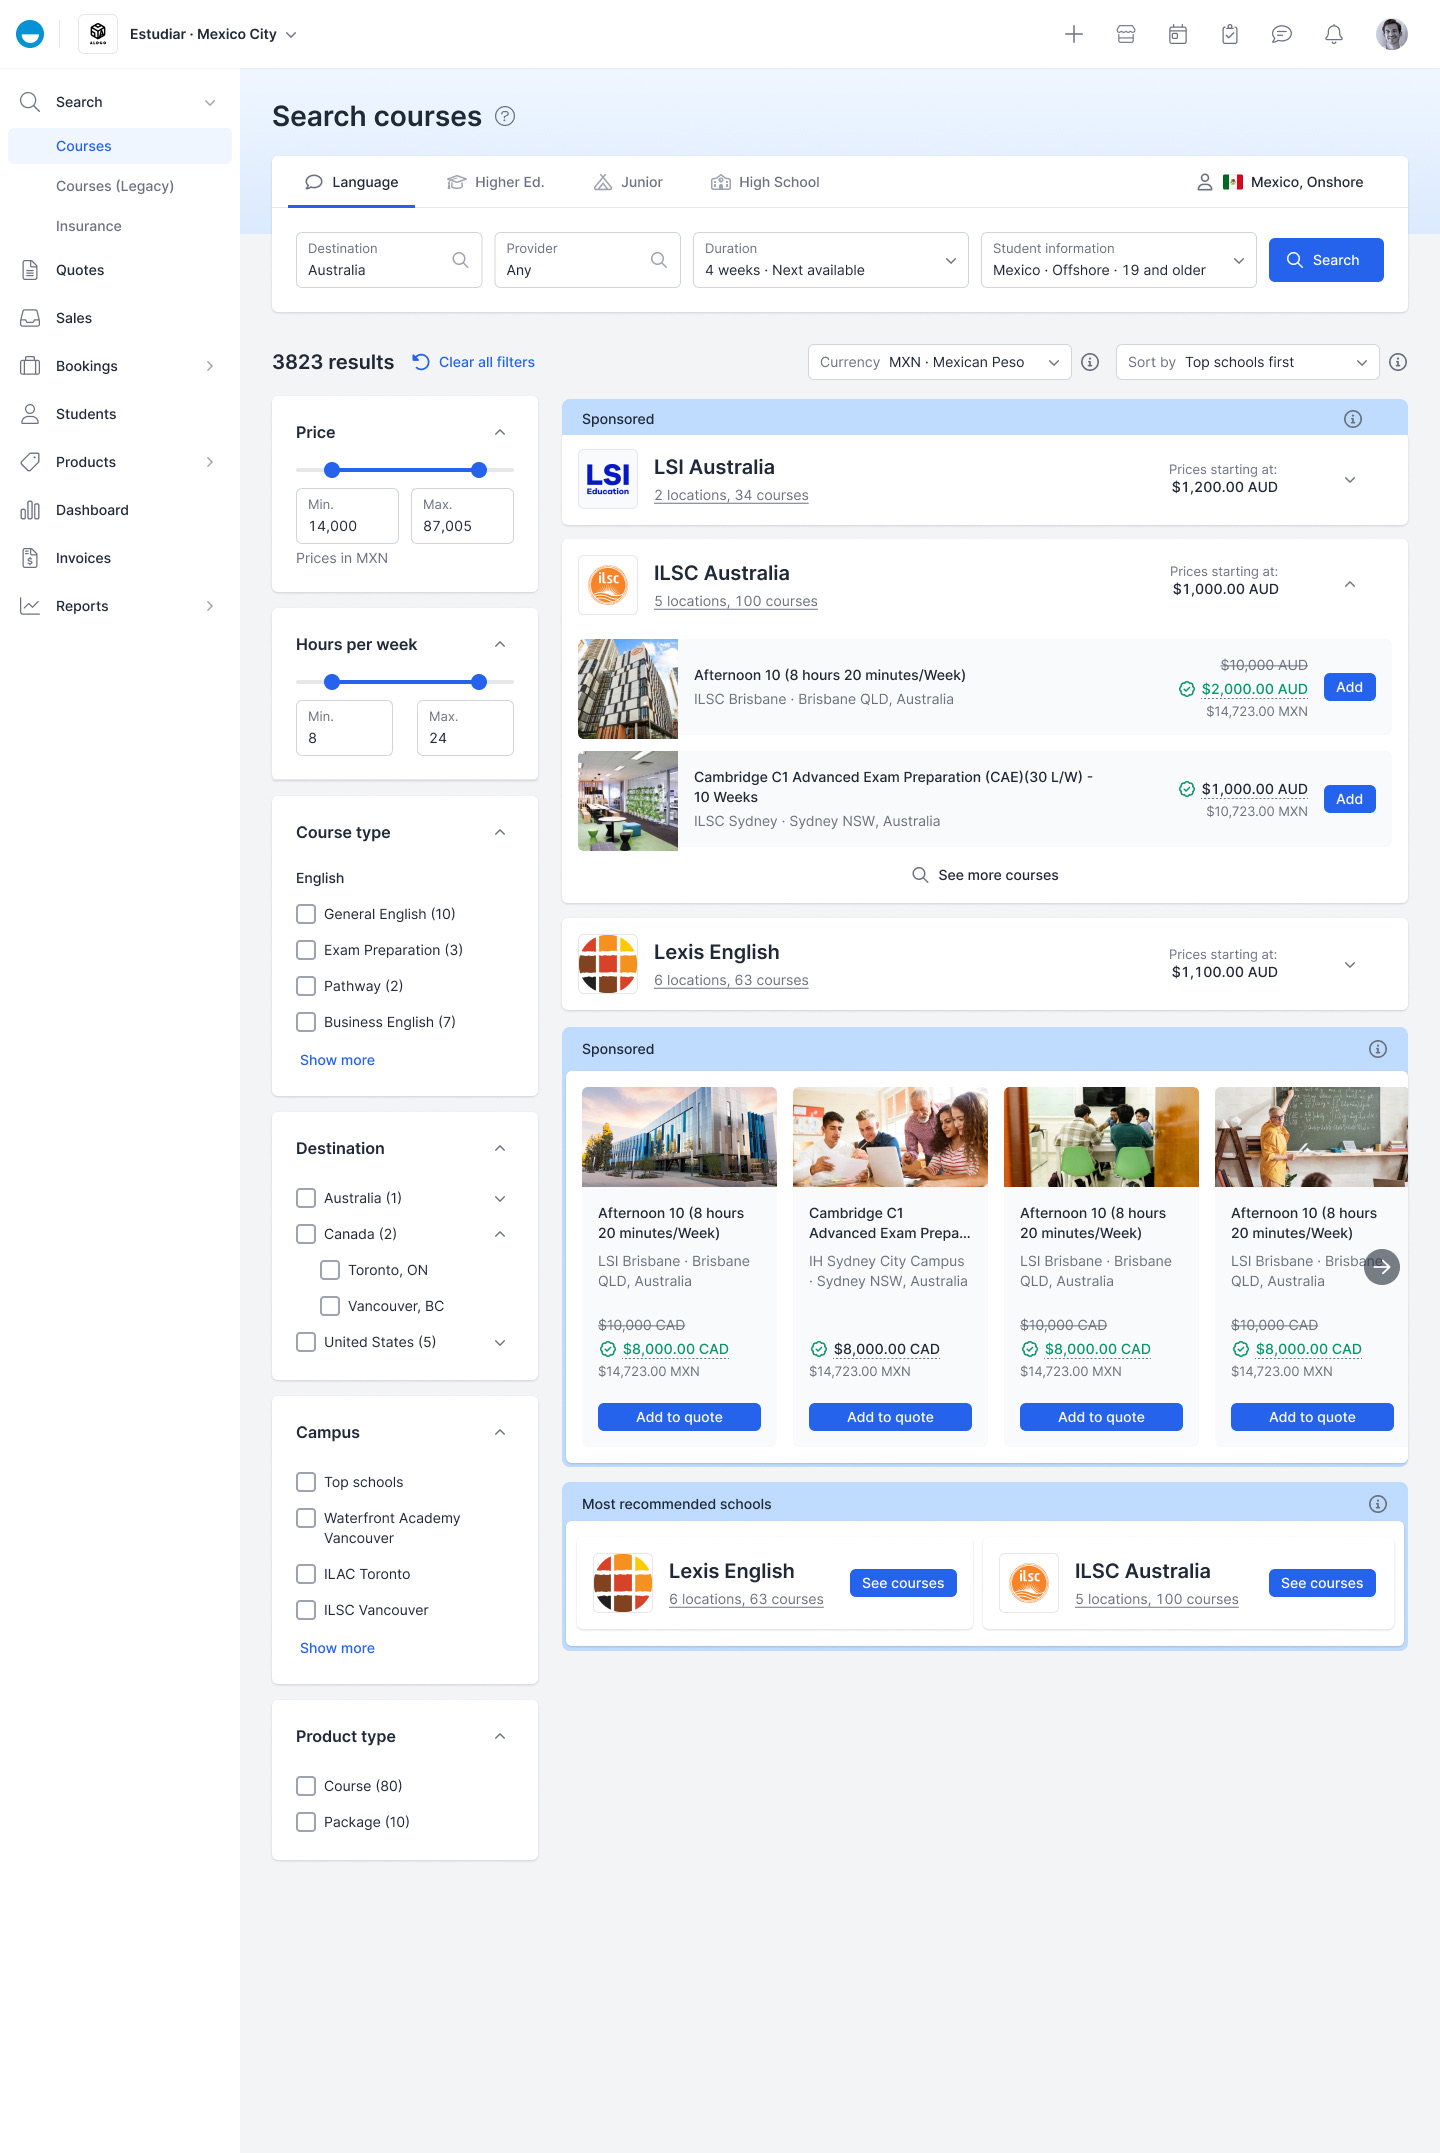The width and height of the screenshot is (1440, 2153).
Task: Open the Currency MXN dropdown
Action: click(x=940, y=362)
